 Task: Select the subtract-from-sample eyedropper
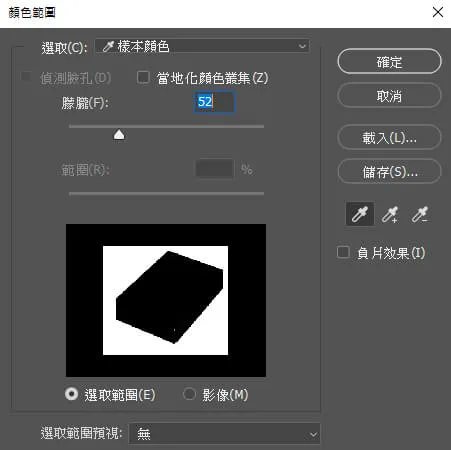[x=419, y=214]
